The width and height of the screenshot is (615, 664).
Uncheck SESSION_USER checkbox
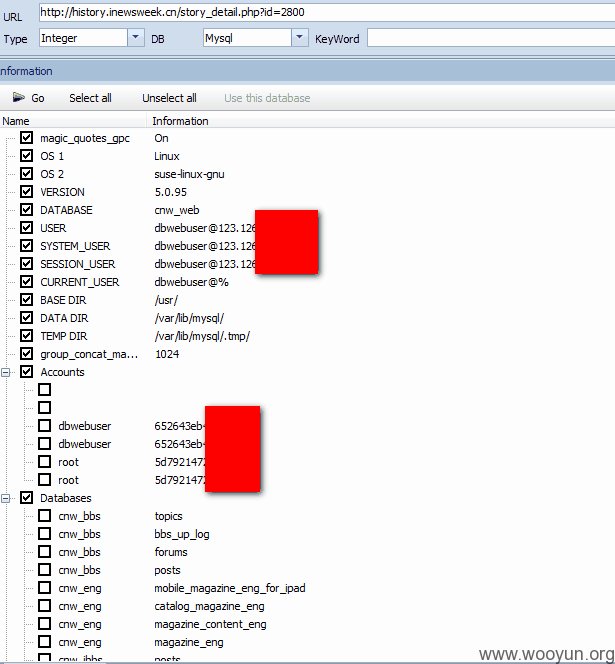point(27,263)
